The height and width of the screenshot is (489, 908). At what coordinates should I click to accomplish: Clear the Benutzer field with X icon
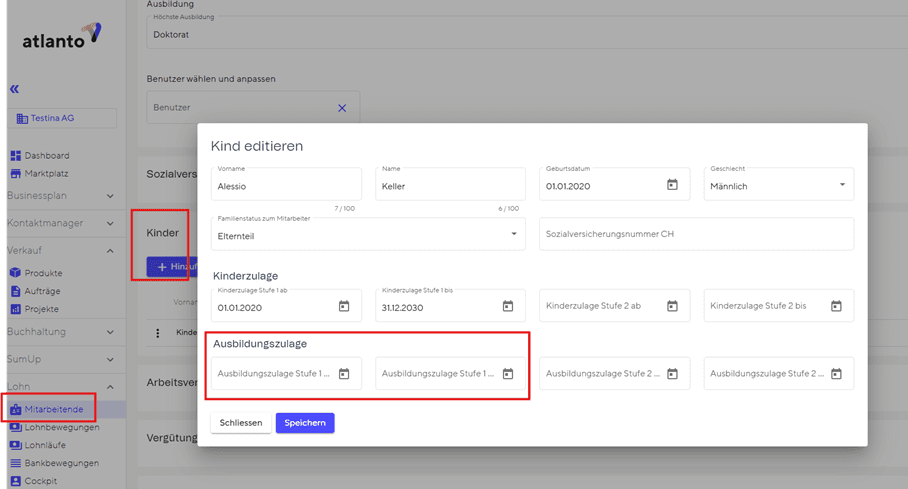(342, 108)
